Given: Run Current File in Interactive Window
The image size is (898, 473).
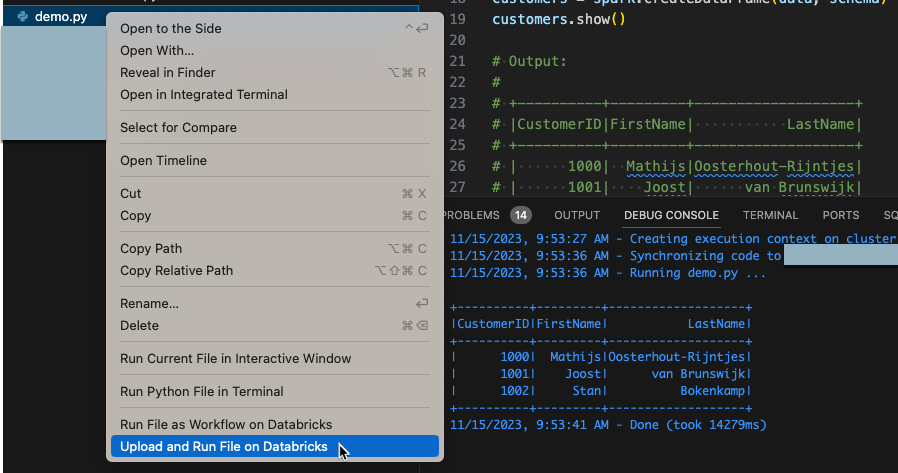Looking at the screenshot, I should 235,359.
